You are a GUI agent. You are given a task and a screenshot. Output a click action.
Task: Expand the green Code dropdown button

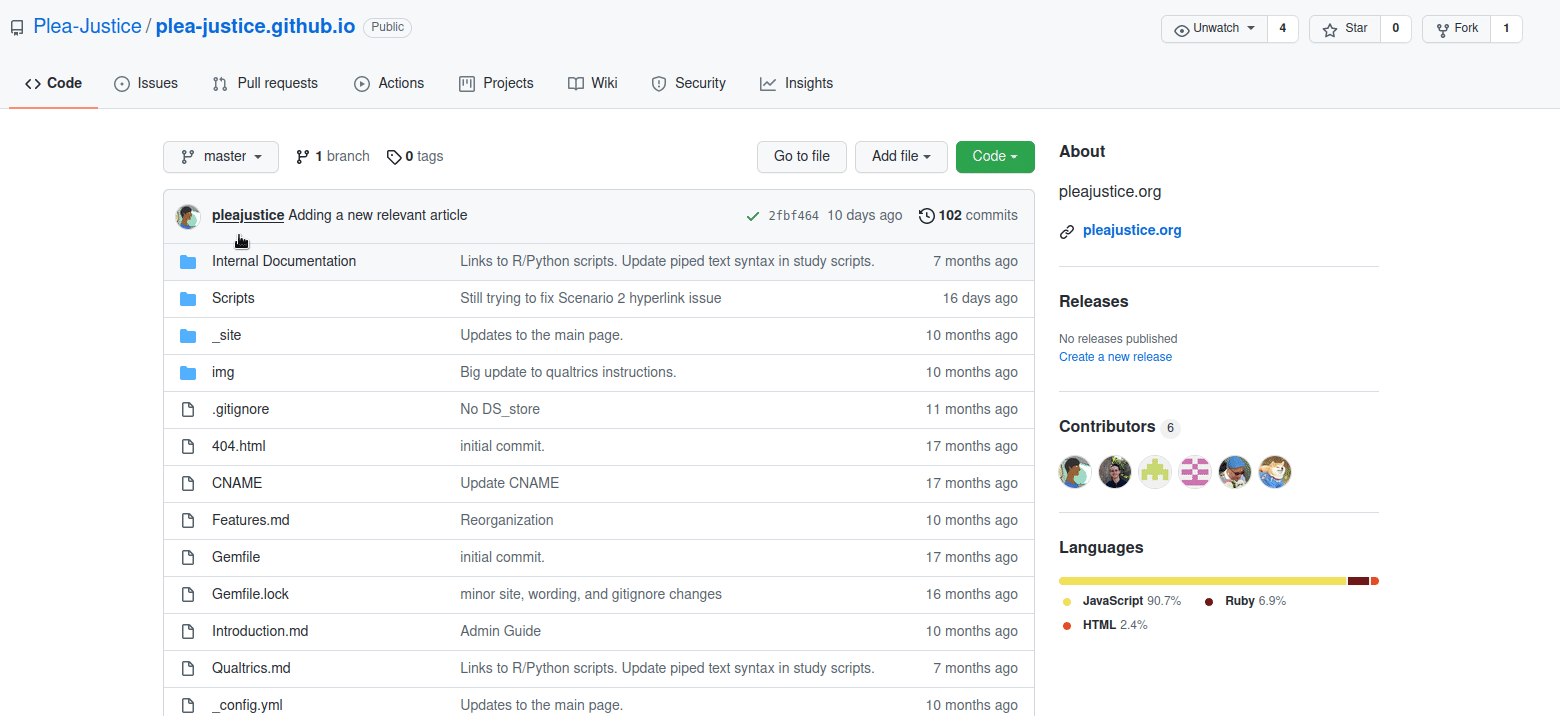995,157
